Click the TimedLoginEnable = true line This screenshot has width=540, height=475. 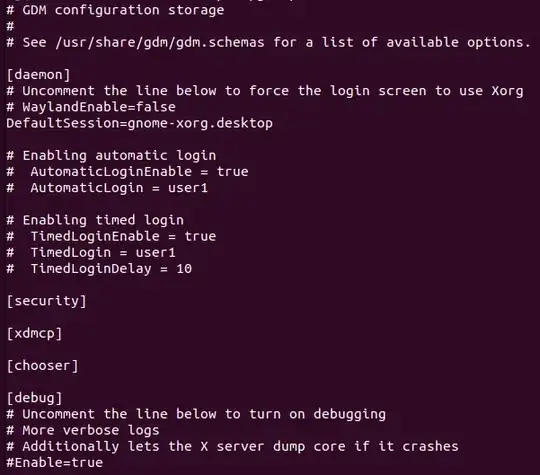pos(111,236)
